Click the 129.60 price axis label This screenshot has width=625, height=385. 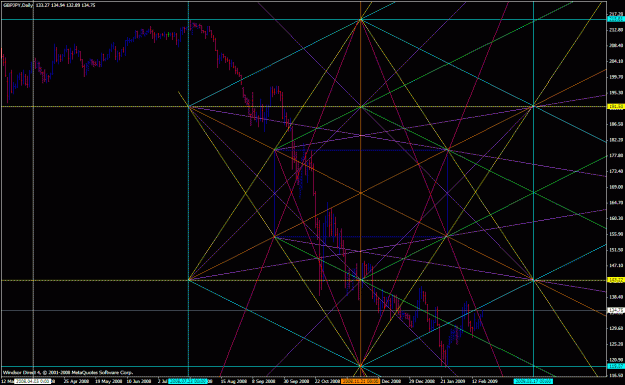pyautogui.click(x=616, y=328)
